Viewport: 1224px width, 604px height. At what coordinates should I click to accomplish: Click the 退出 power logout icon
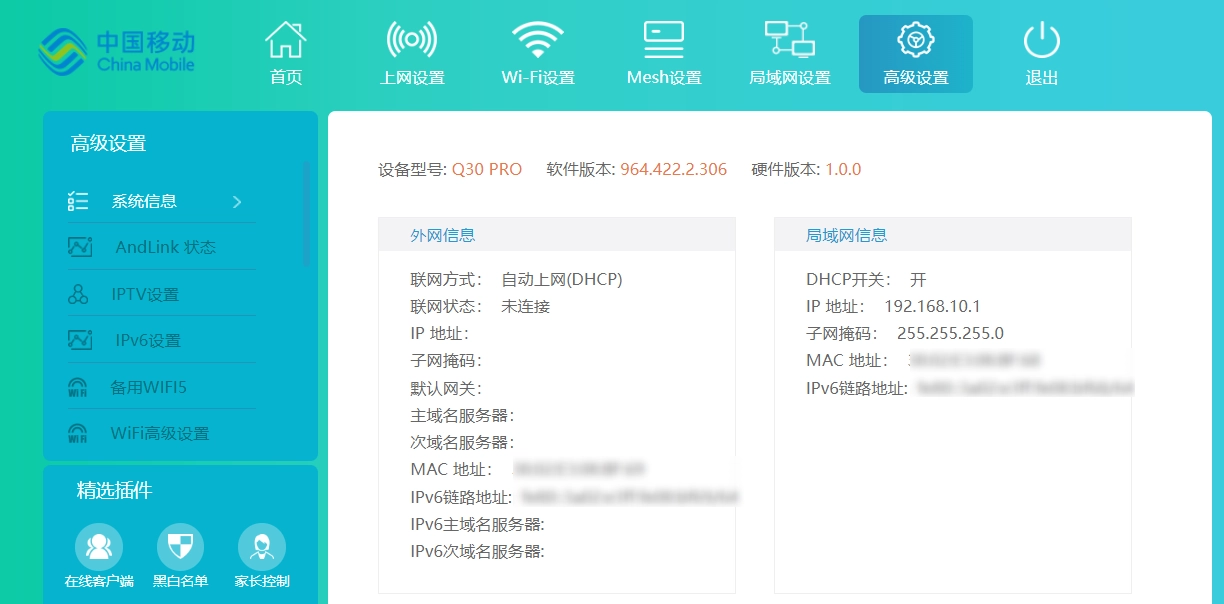(x=1041, y=50)
